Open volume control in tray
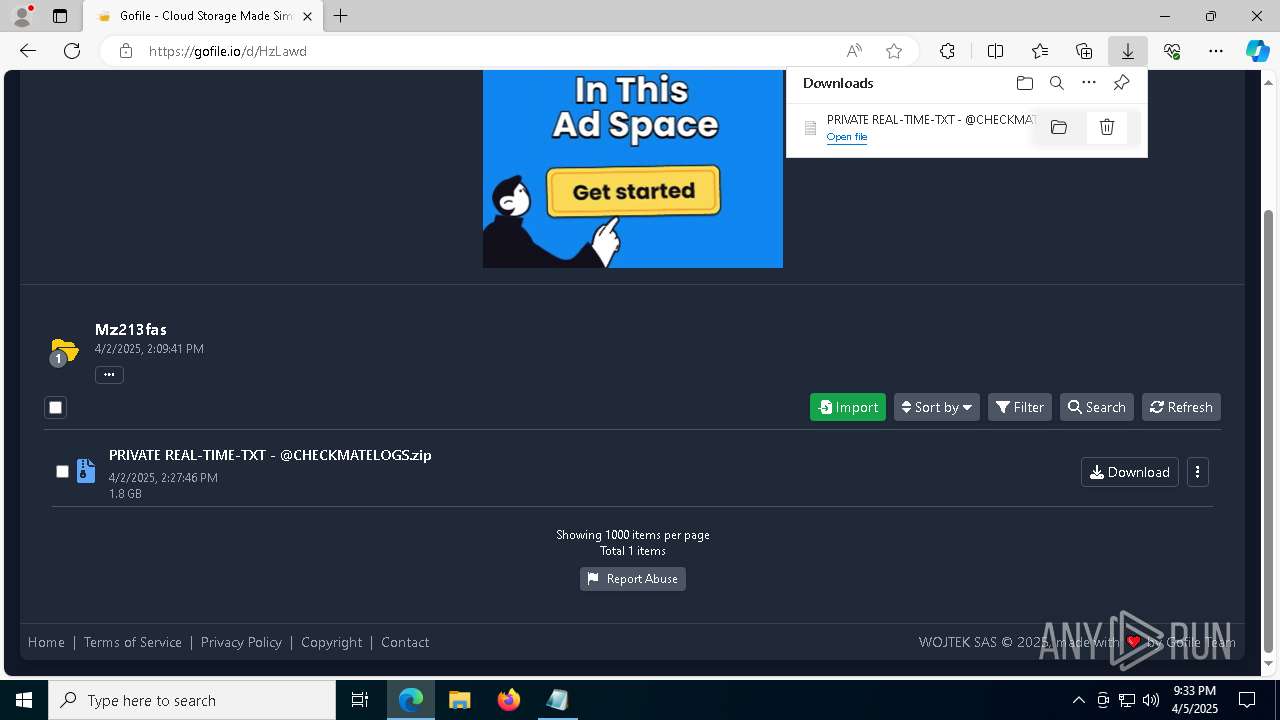 click(x=1150, y=700)
